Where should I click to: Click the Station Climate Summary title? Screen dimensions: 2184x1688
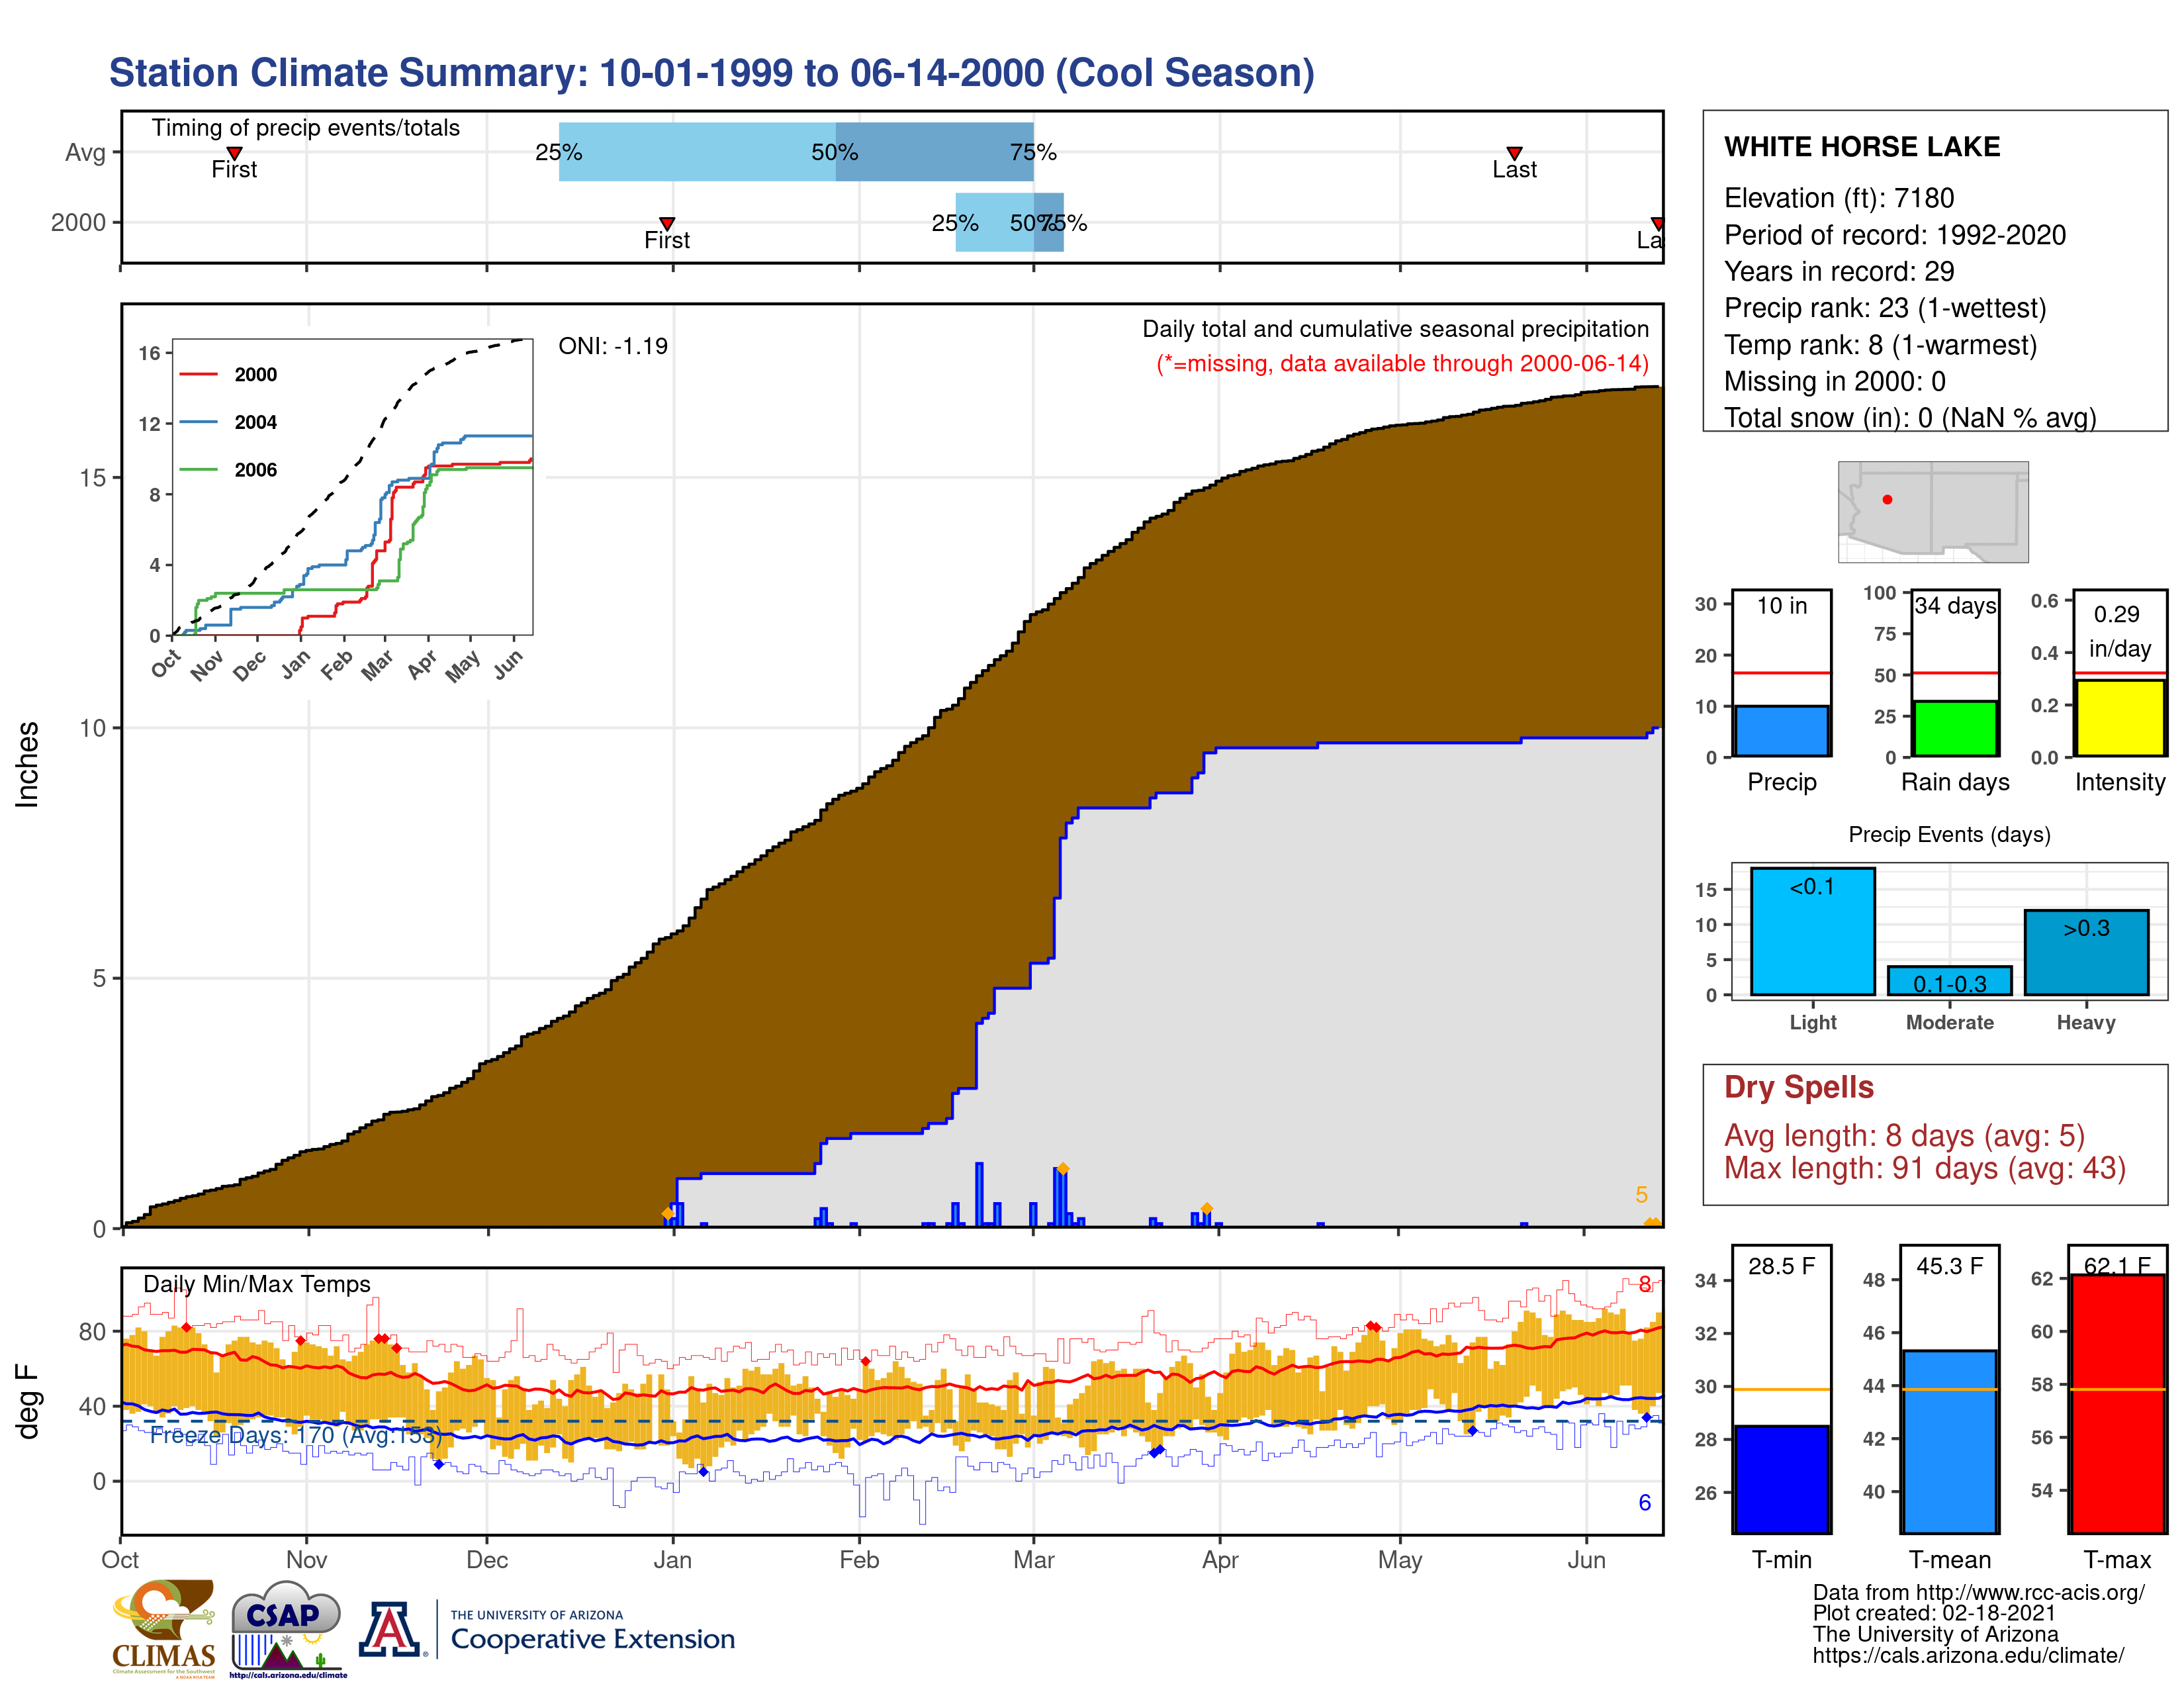[x=711, y=73]
